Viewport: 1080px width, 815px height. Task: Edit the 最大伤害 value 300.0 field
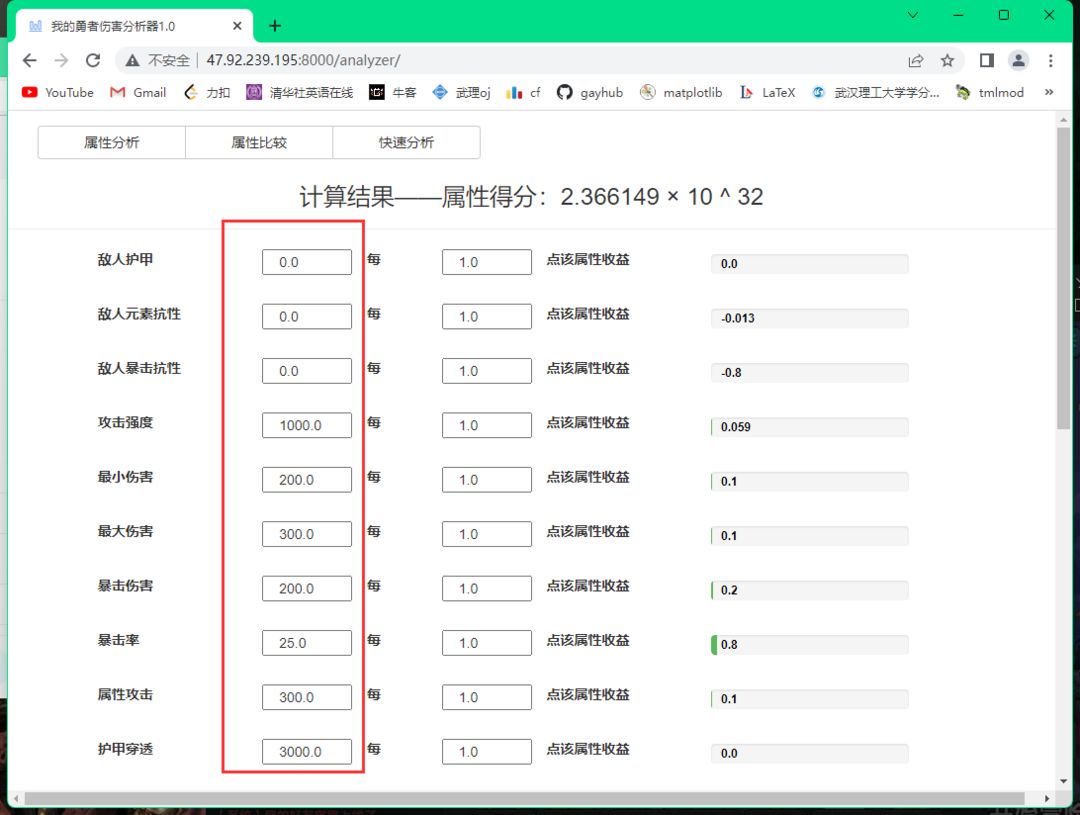coord(307,534)
